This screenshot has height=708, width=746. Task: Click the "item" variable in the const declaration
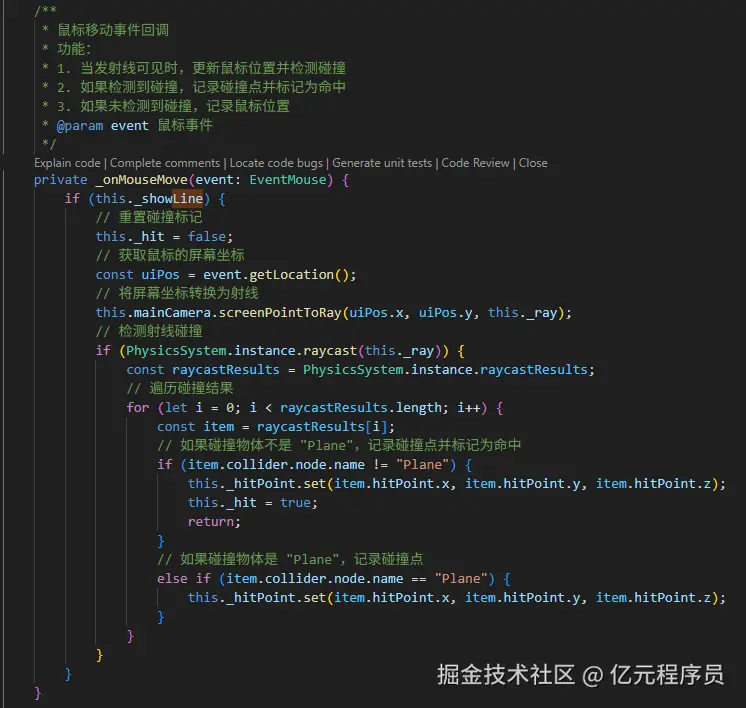pyautogui.click(x=218, y=427)
